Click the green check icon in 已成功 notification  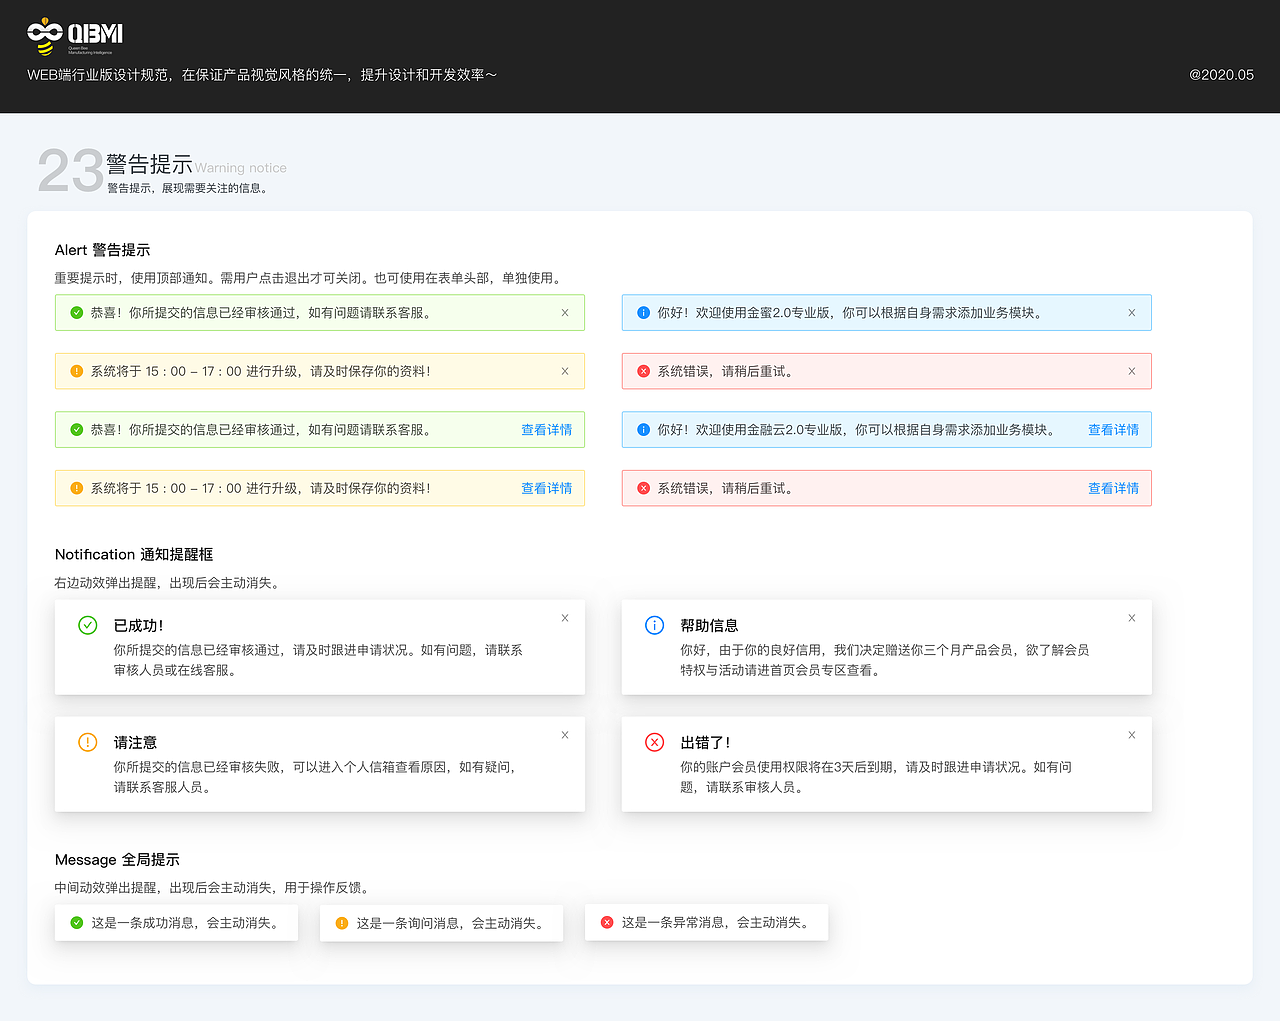87,626
